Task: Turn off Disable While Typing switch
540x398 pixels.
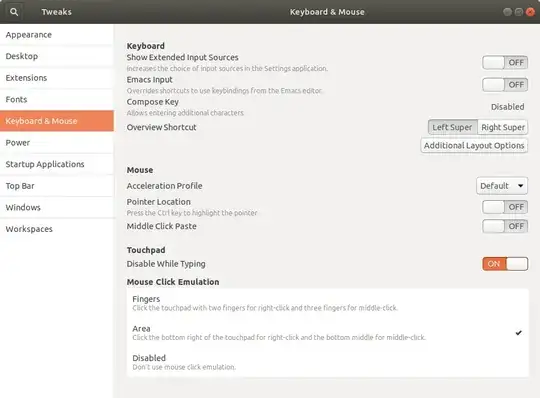Action: [x=505, y=264]
